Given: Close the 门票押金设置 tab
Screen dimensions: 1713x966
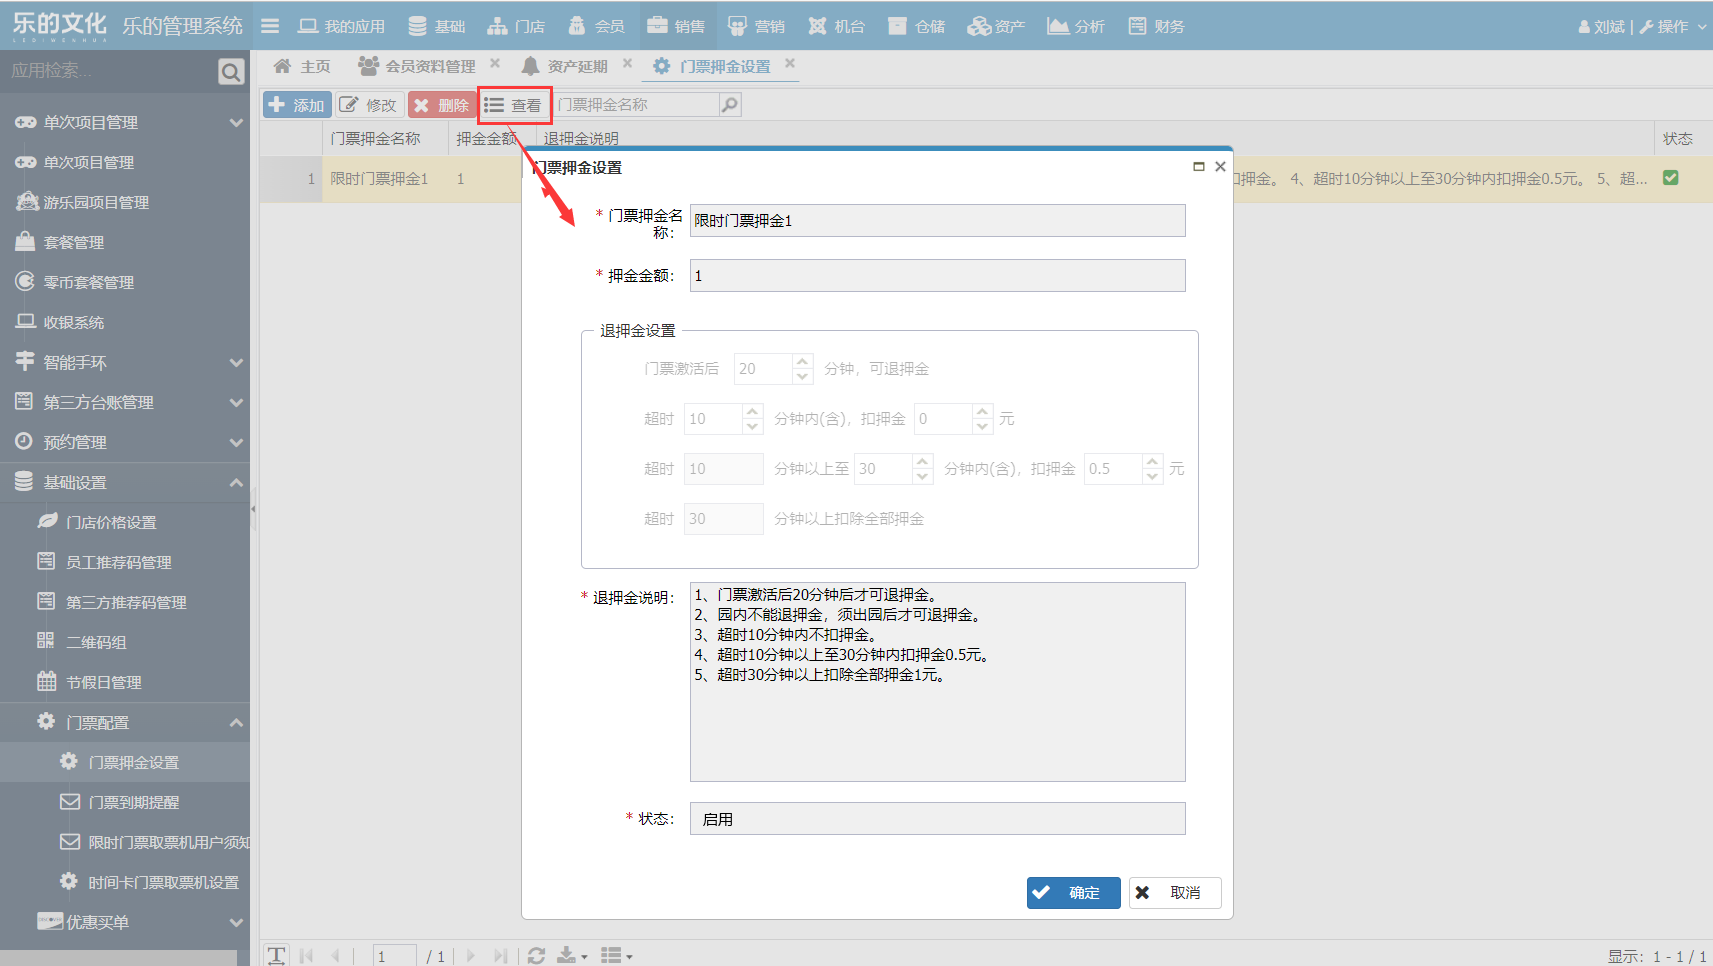Looking at the screenshot, I should (x=790, y=63).
